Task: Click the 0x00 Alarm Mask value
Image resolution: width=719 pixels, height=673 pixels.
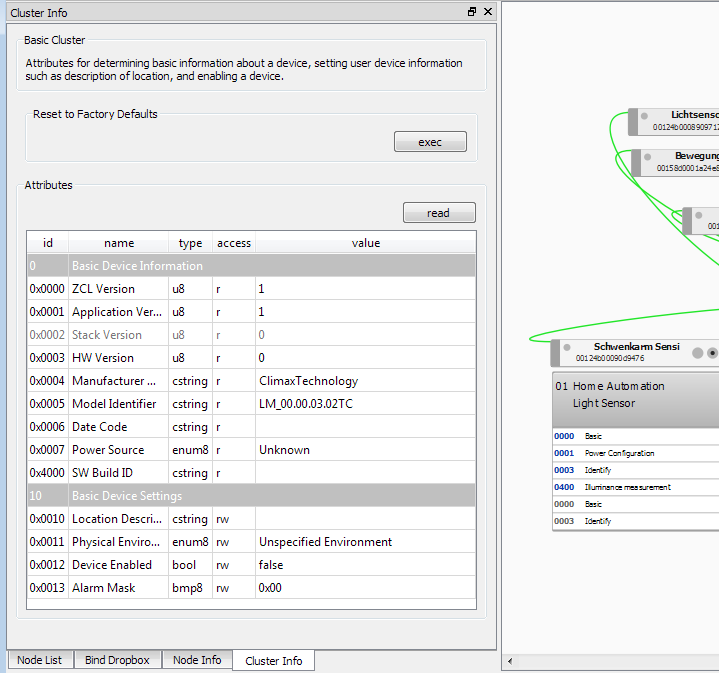Action: pos(365,588)
